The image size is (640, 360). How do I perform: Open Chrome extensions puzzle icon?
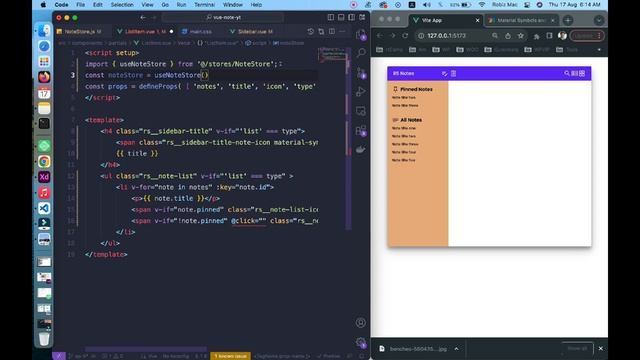pos(536,36)
